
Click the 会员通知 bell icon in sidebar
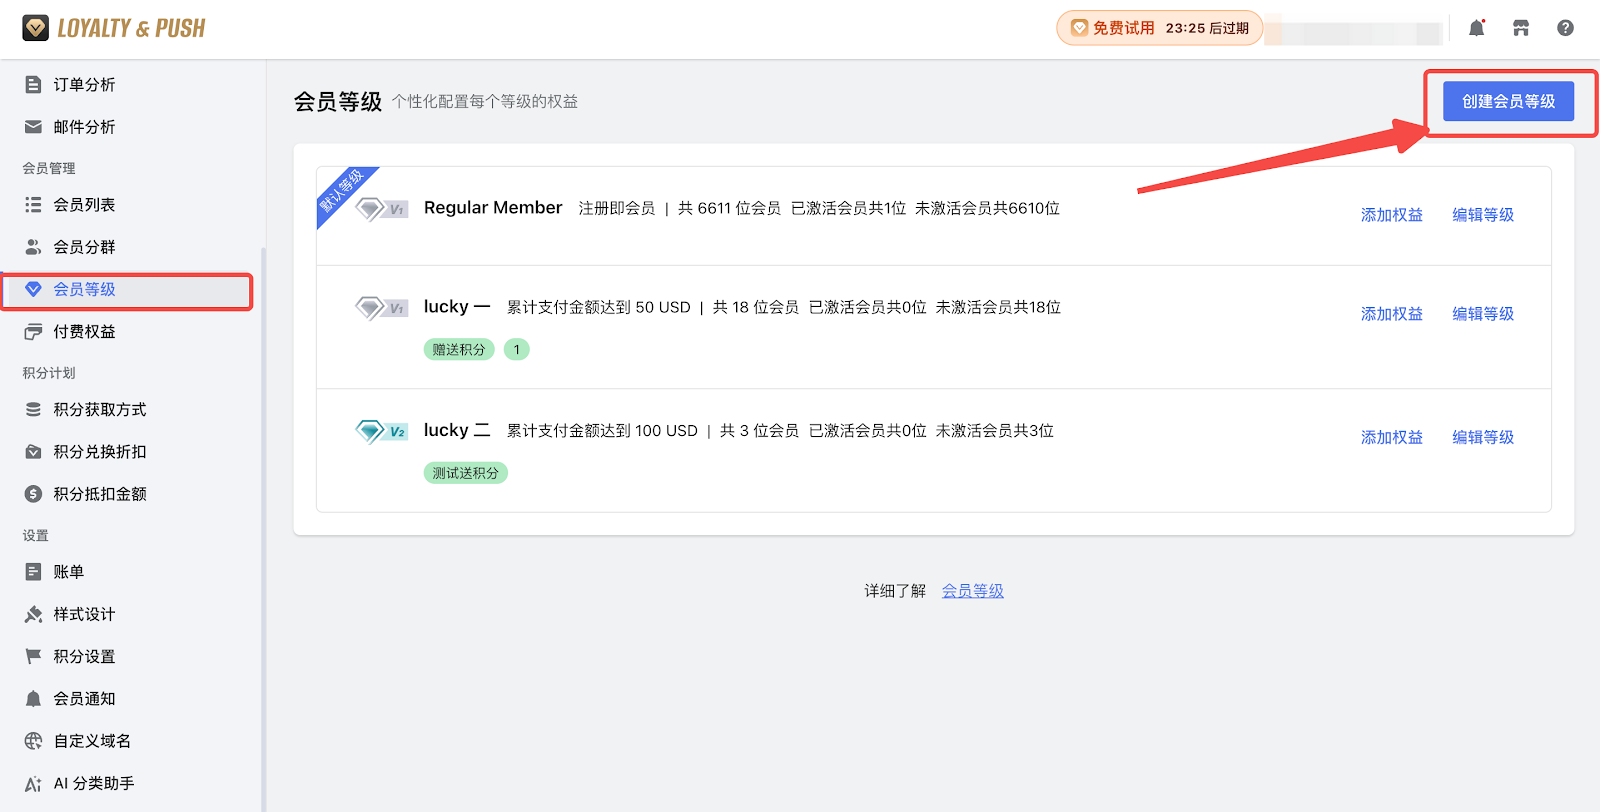pyautogui.click(x=33, y=699)
